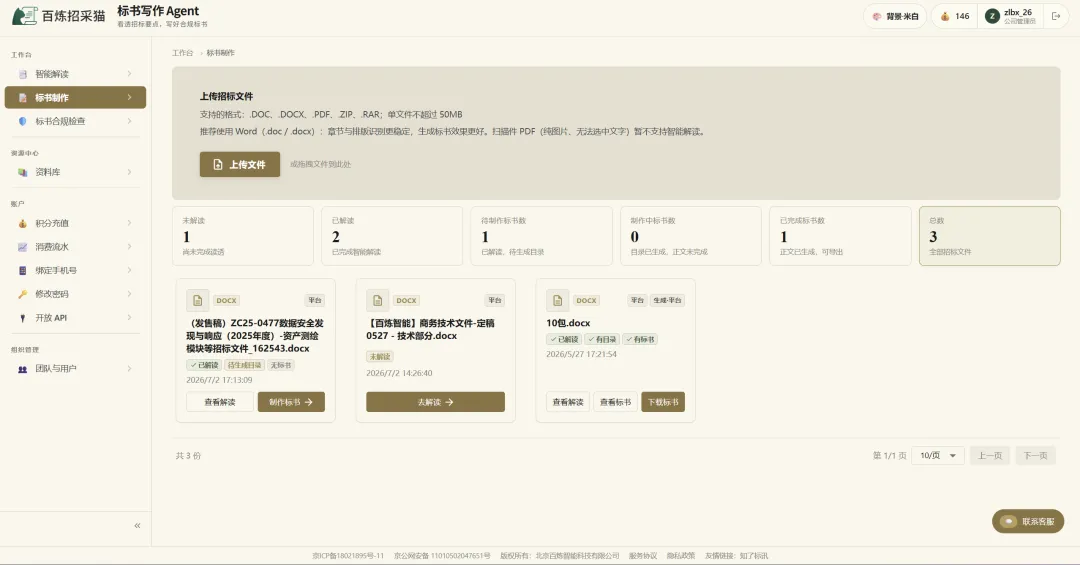
Task: Expand 标书合规检查 chevron arrow
Action: [129, 121]
